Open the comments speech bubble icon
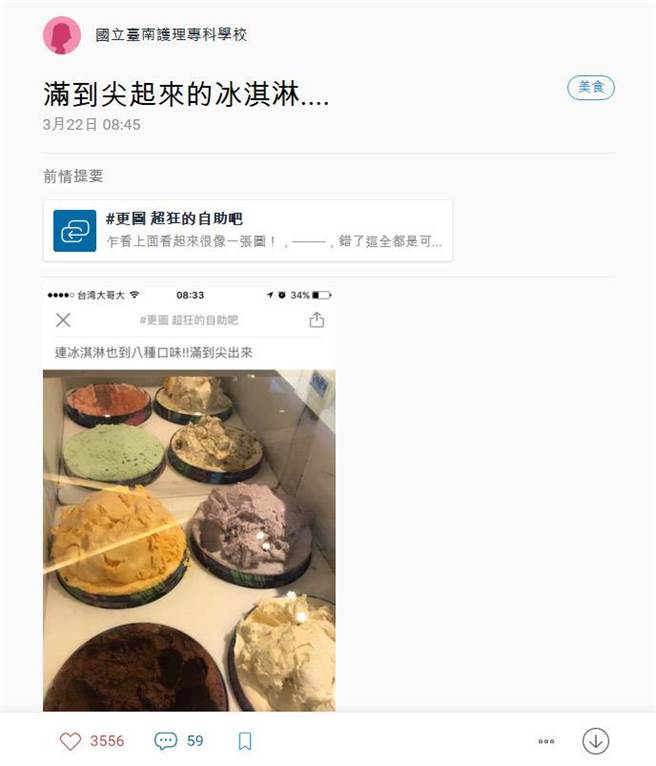Screen dimensions: 656x766 [166, 741]
